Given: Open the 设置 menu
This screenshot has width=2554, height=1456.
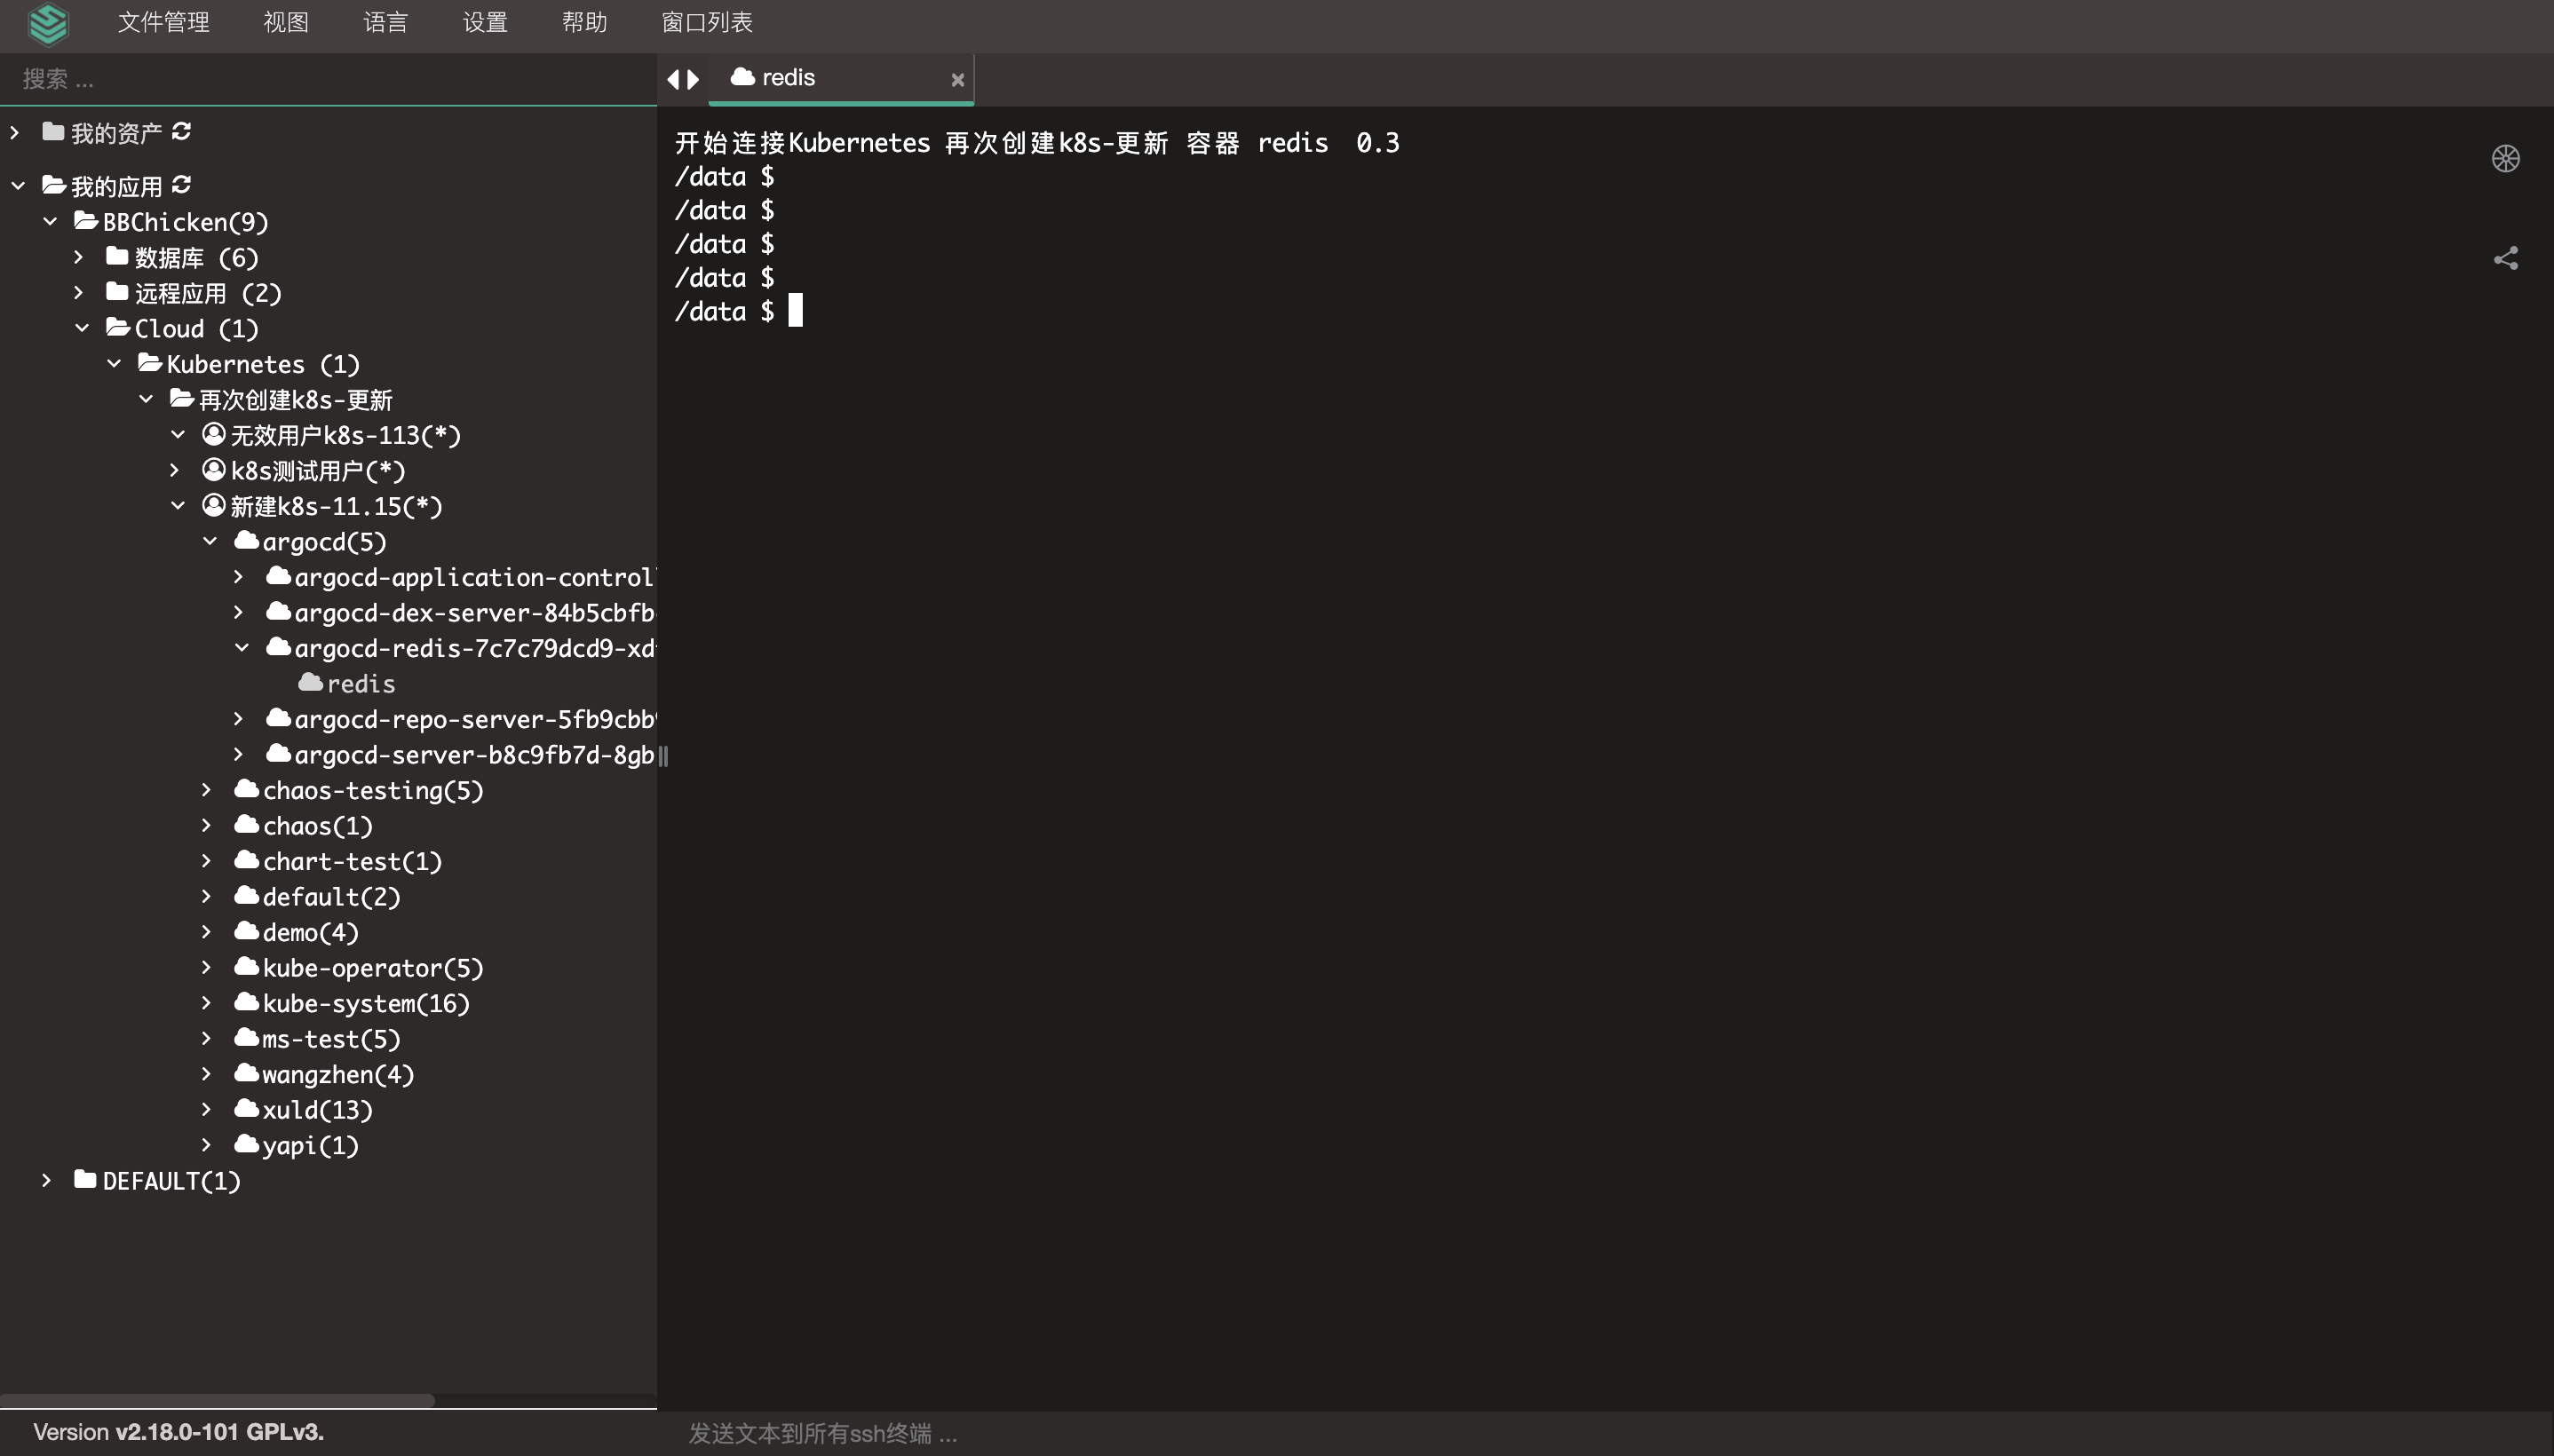Looking at the screenshot, I should click(485, 22).
